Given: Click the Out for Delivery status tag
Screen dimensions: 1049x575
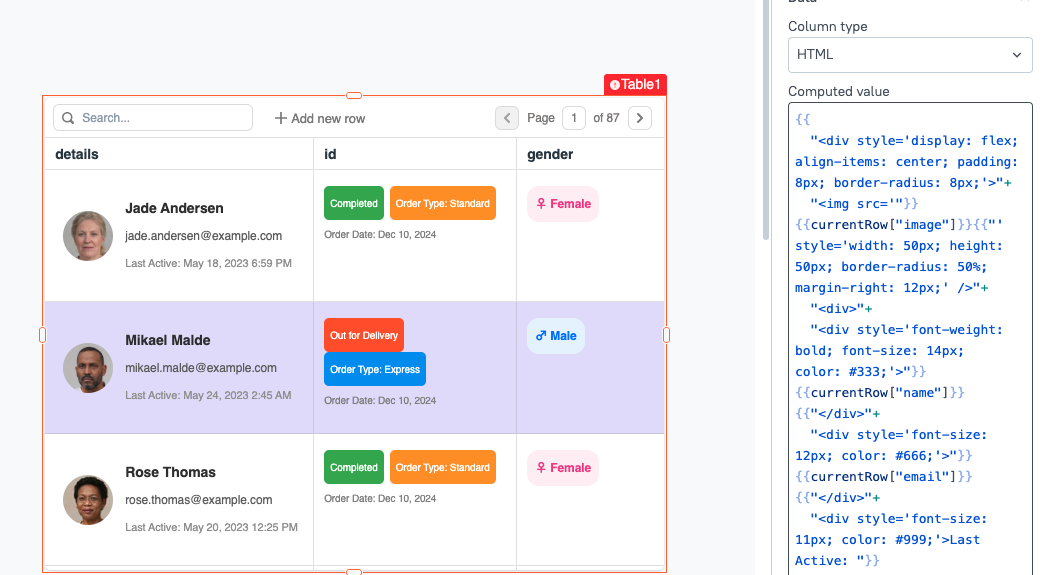Looking at the screenshot, I should 364,336.
